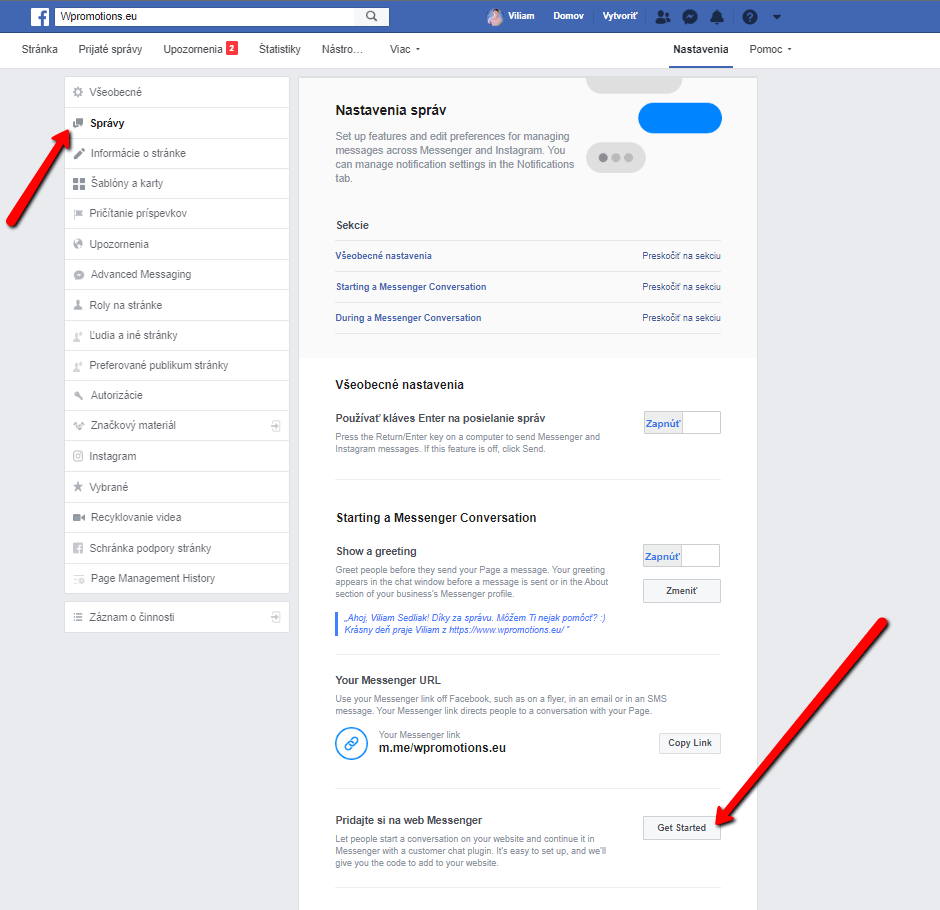Click the Zmeniť greeting button

click(682, 591)
